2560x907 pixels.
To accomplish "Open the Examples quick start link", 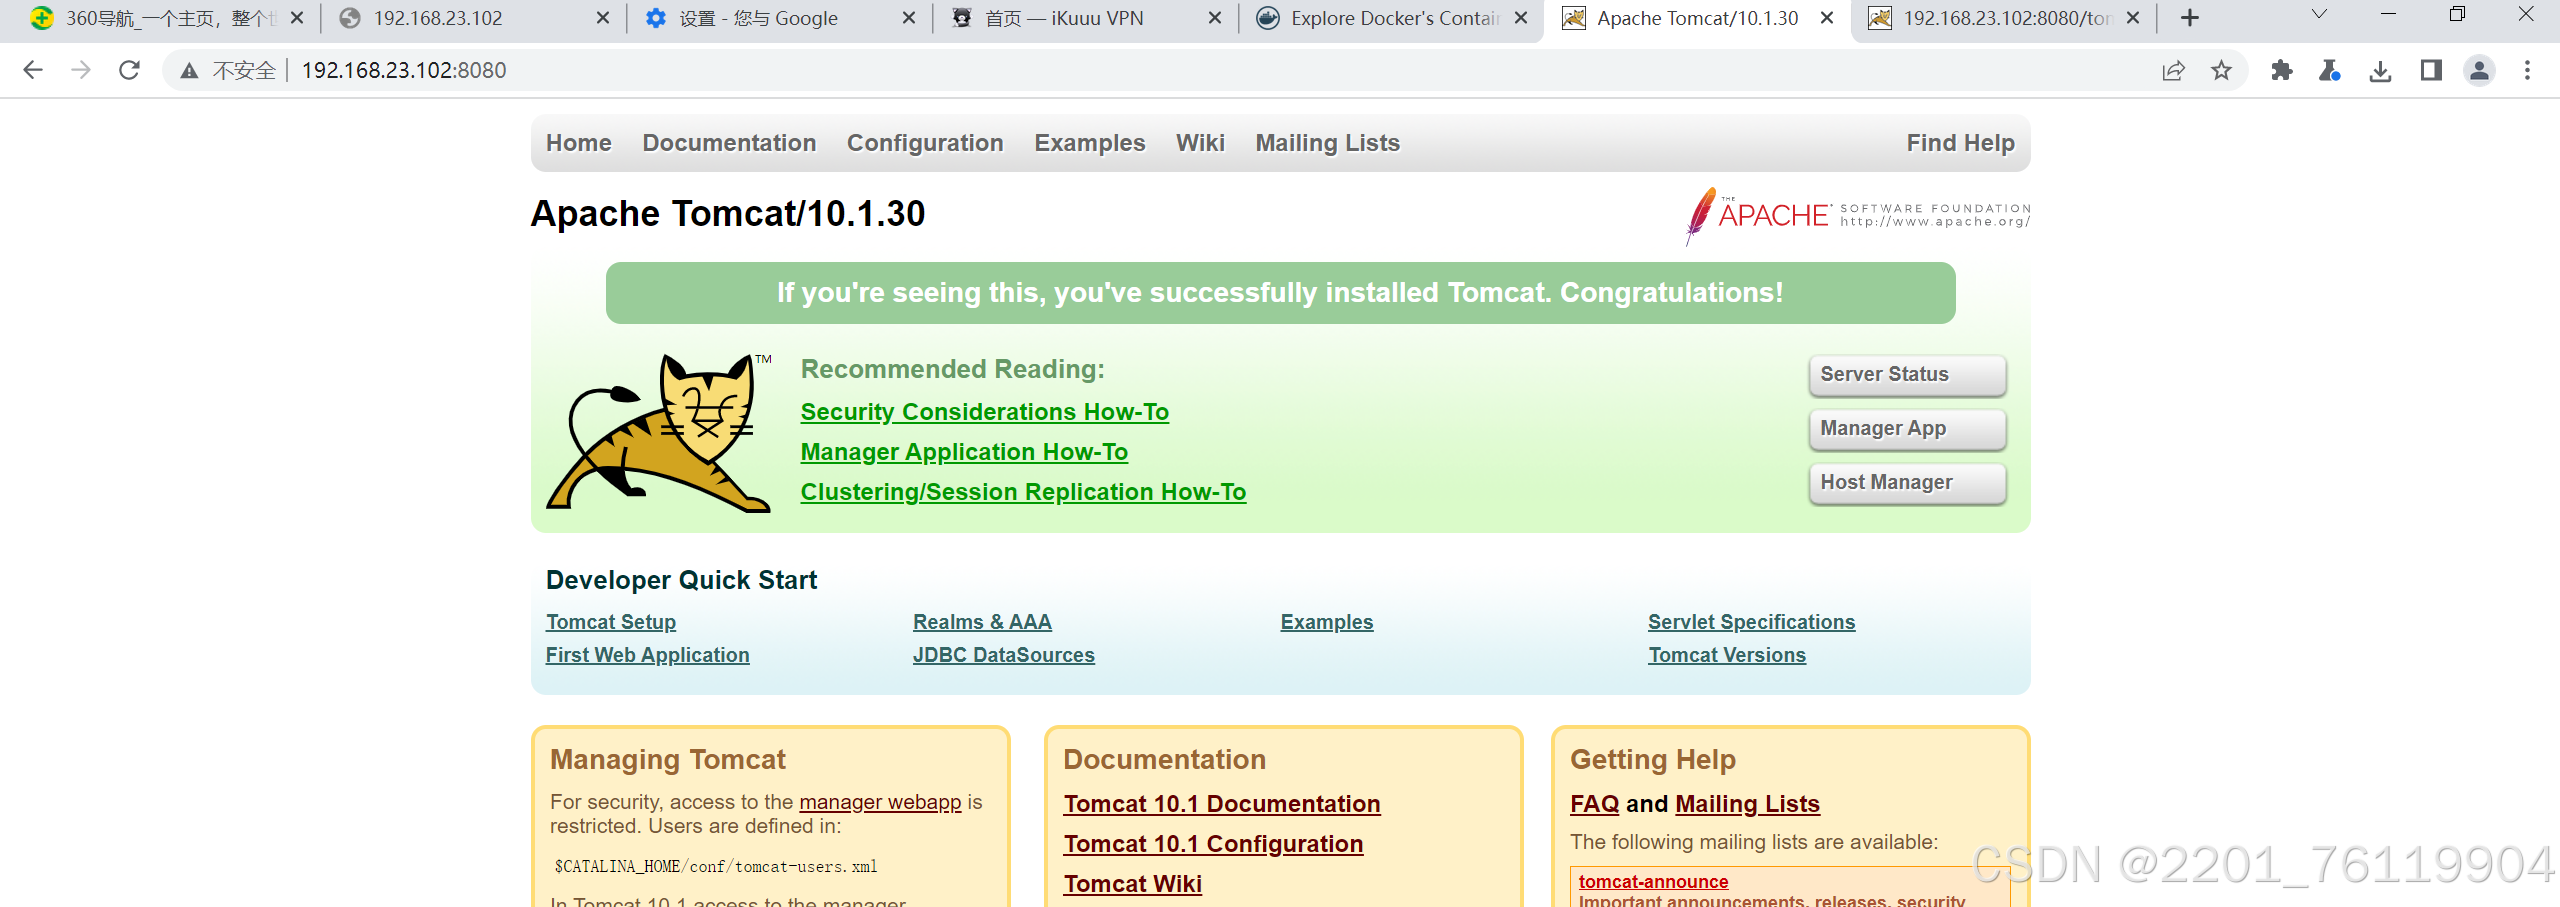I will 1327,622.
